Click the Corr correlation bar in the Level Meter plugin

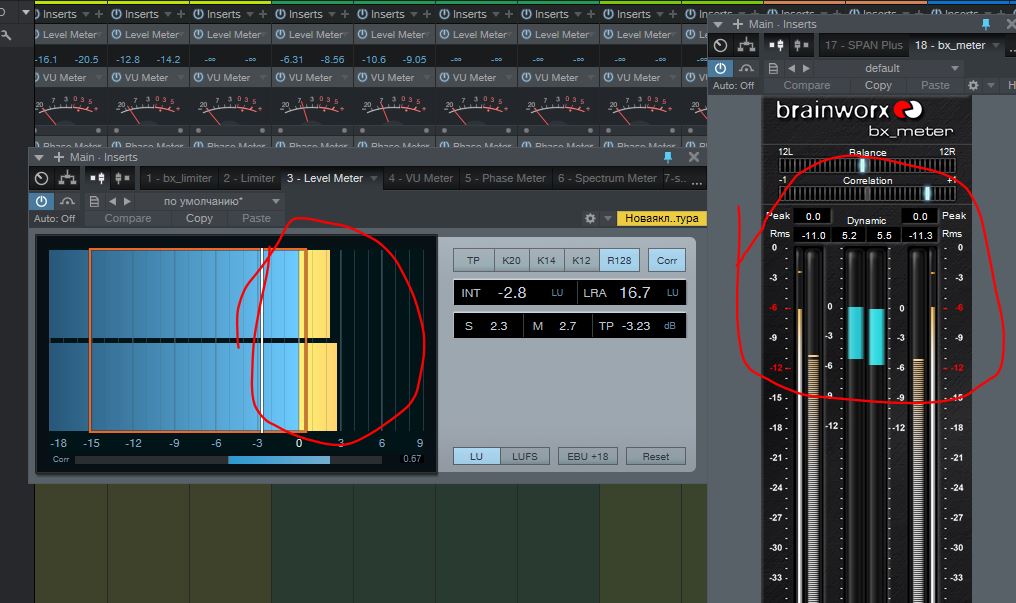[x=228, y=460]
